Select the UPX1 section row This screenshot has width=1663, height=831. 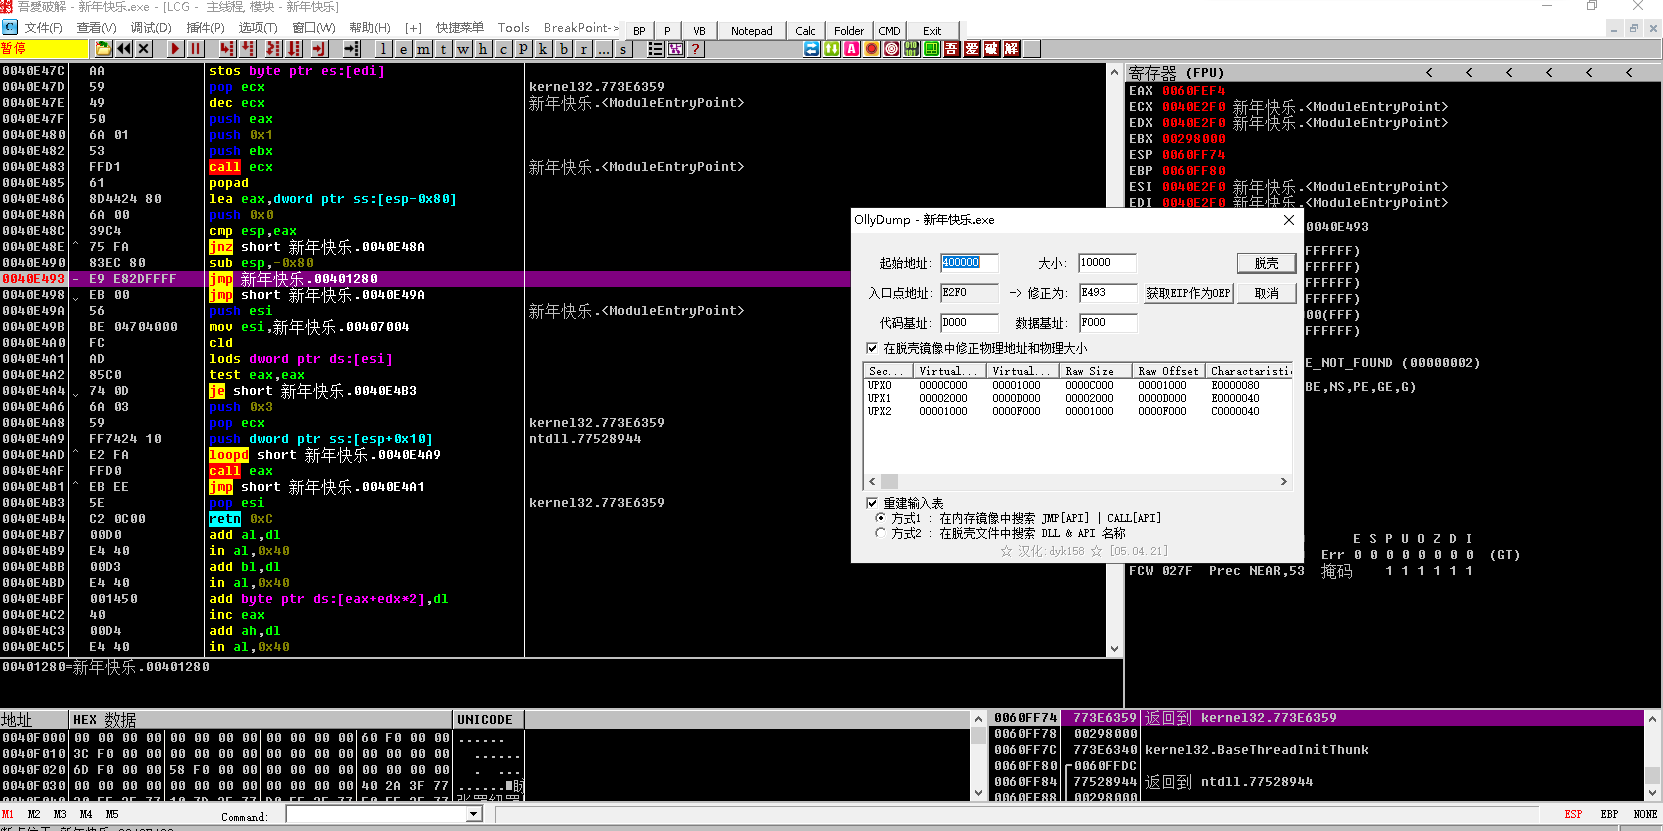pos(1078,398)
